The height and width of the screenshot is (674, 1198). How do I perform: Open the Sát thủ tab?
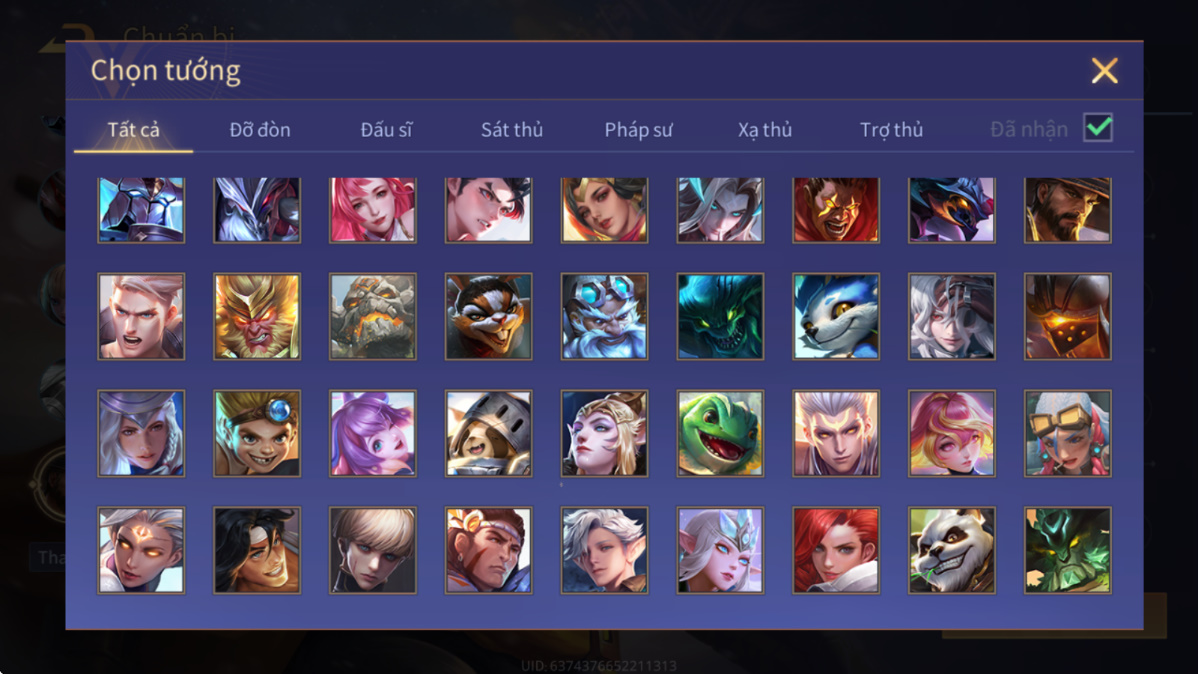pyautogui.click(x=512, y=130)
